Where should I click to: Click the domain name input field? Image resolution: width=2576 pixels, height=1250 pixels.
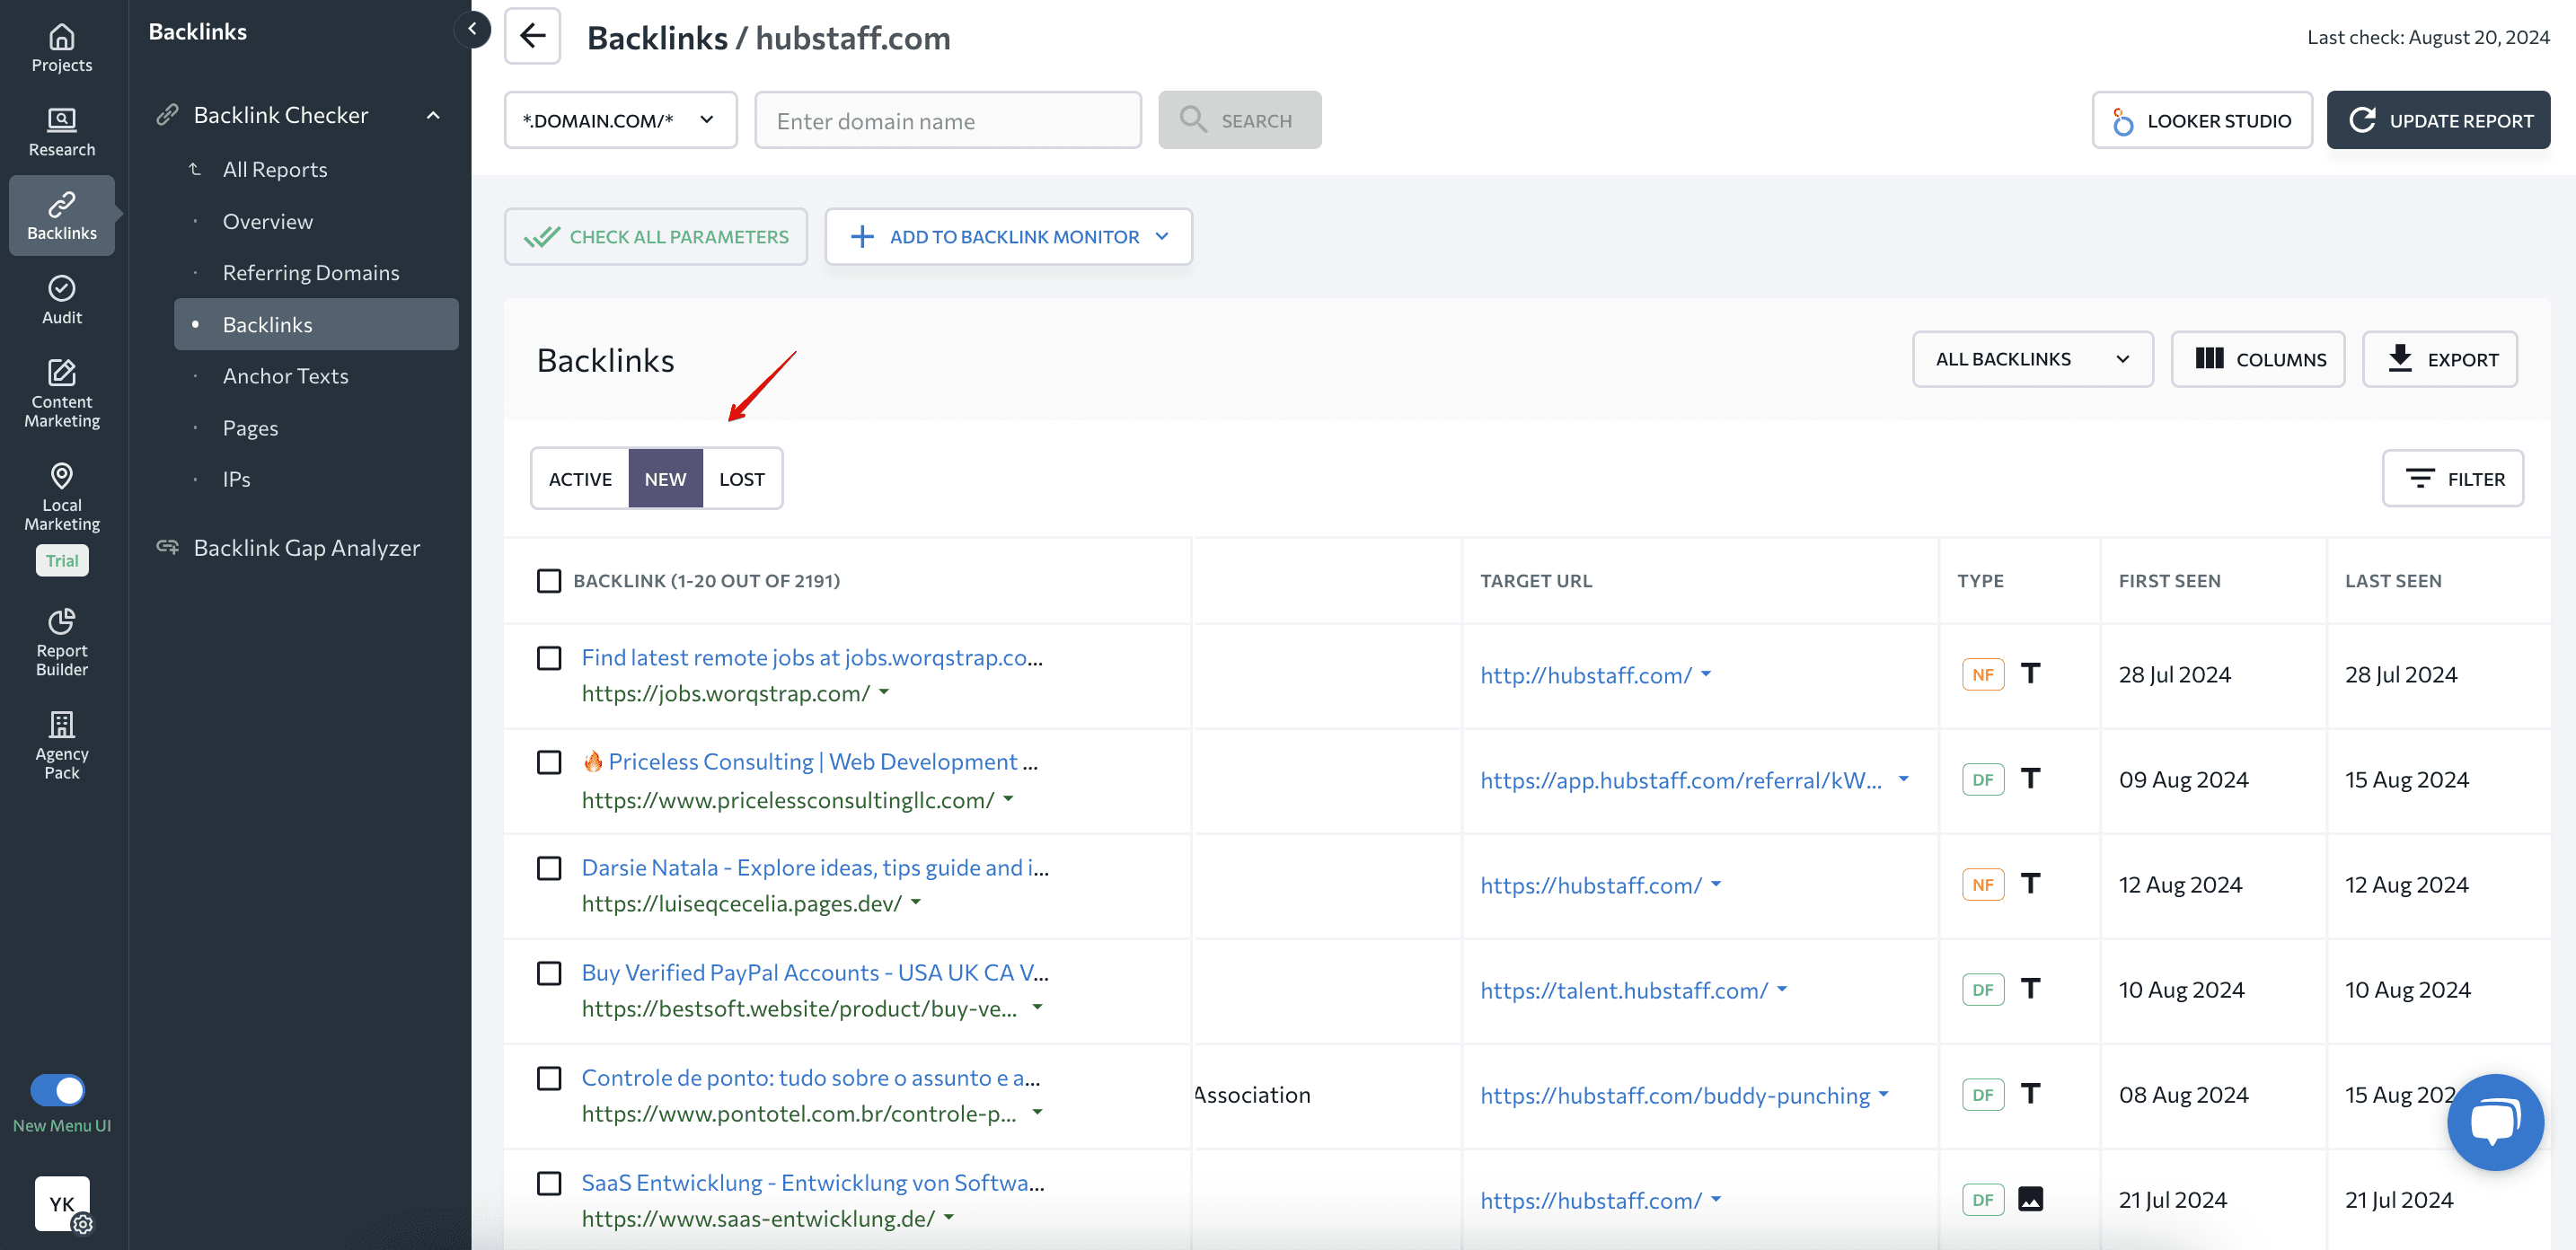tap(948, 119)
